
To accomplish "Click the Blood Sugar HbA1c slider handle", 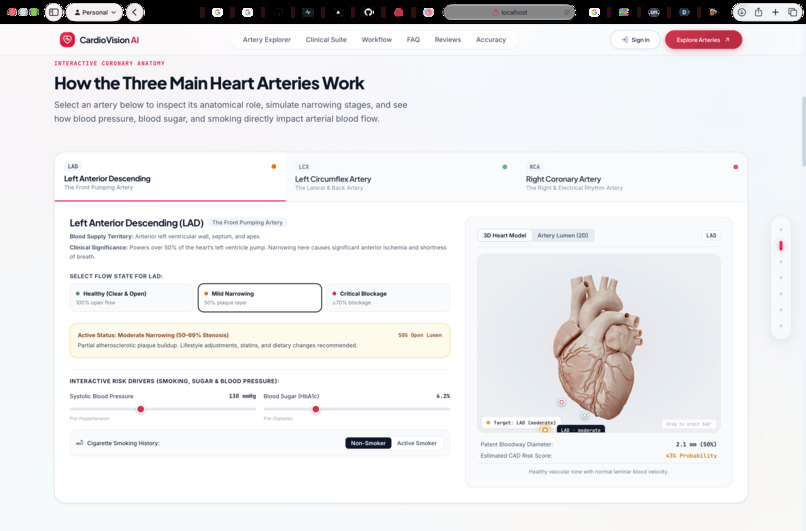I will [316, 409].
